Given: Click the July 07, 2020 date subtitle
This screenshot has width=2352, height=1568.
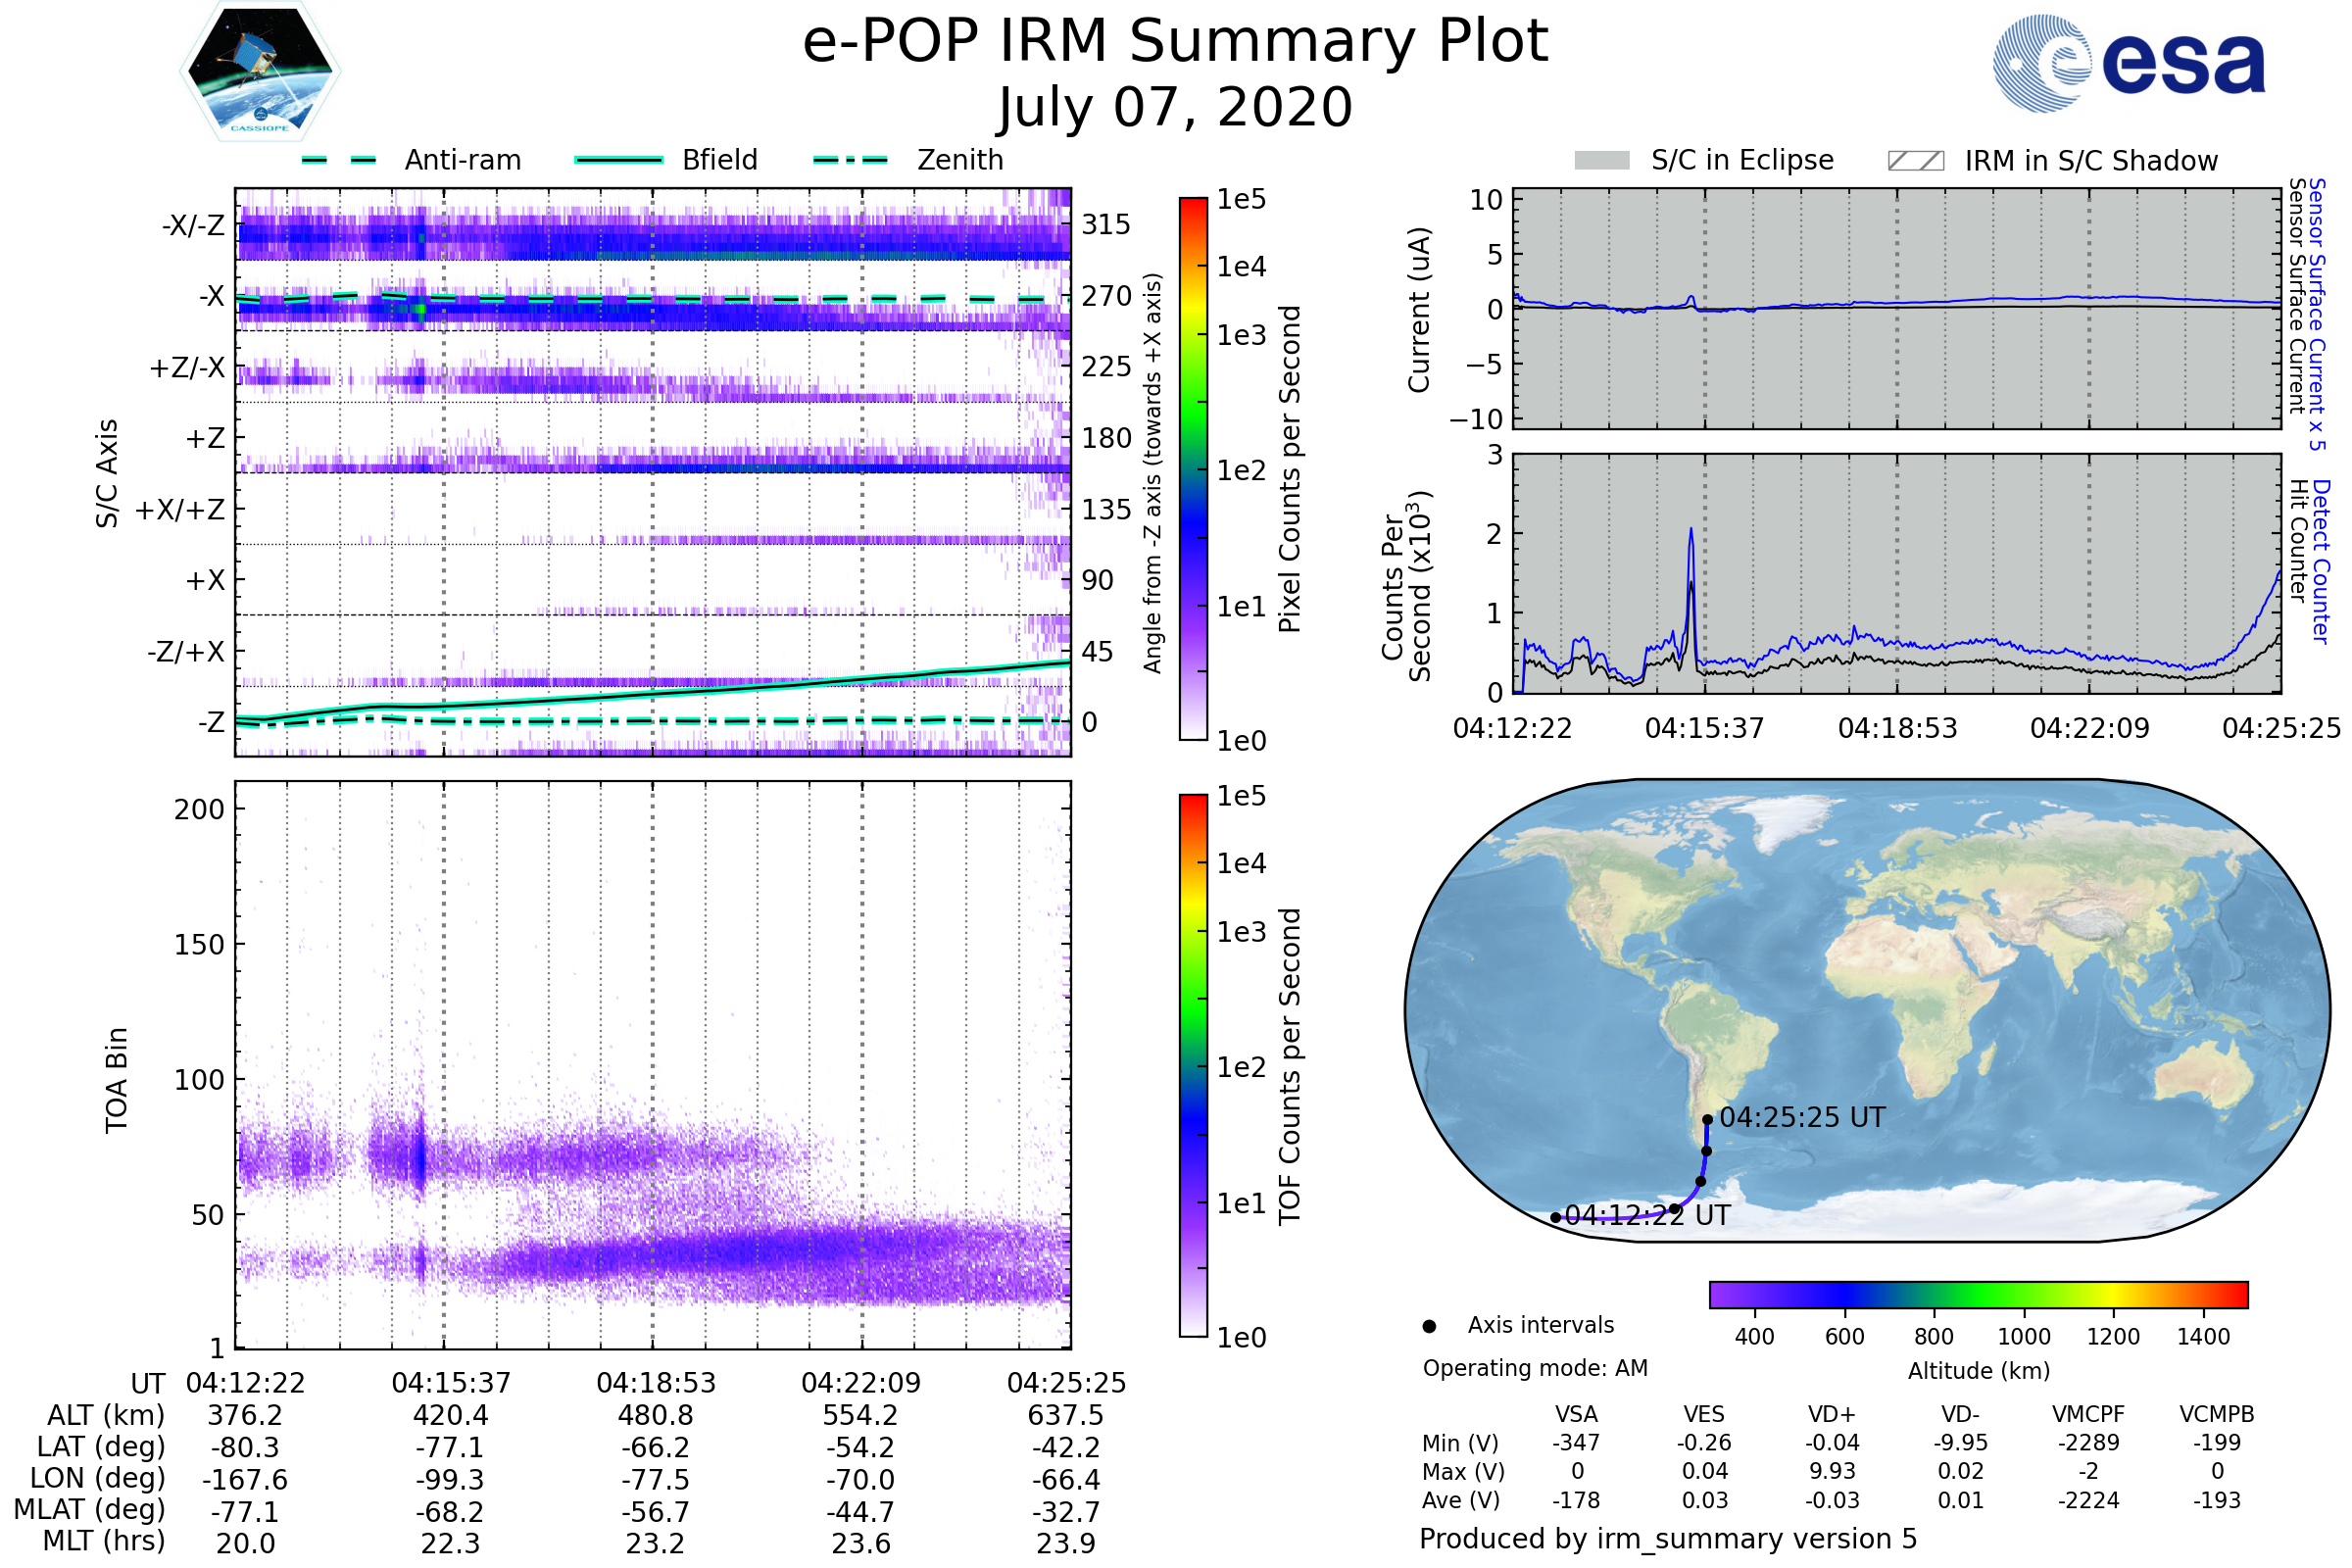Looking at the screenshot, I should [1175, 108].
